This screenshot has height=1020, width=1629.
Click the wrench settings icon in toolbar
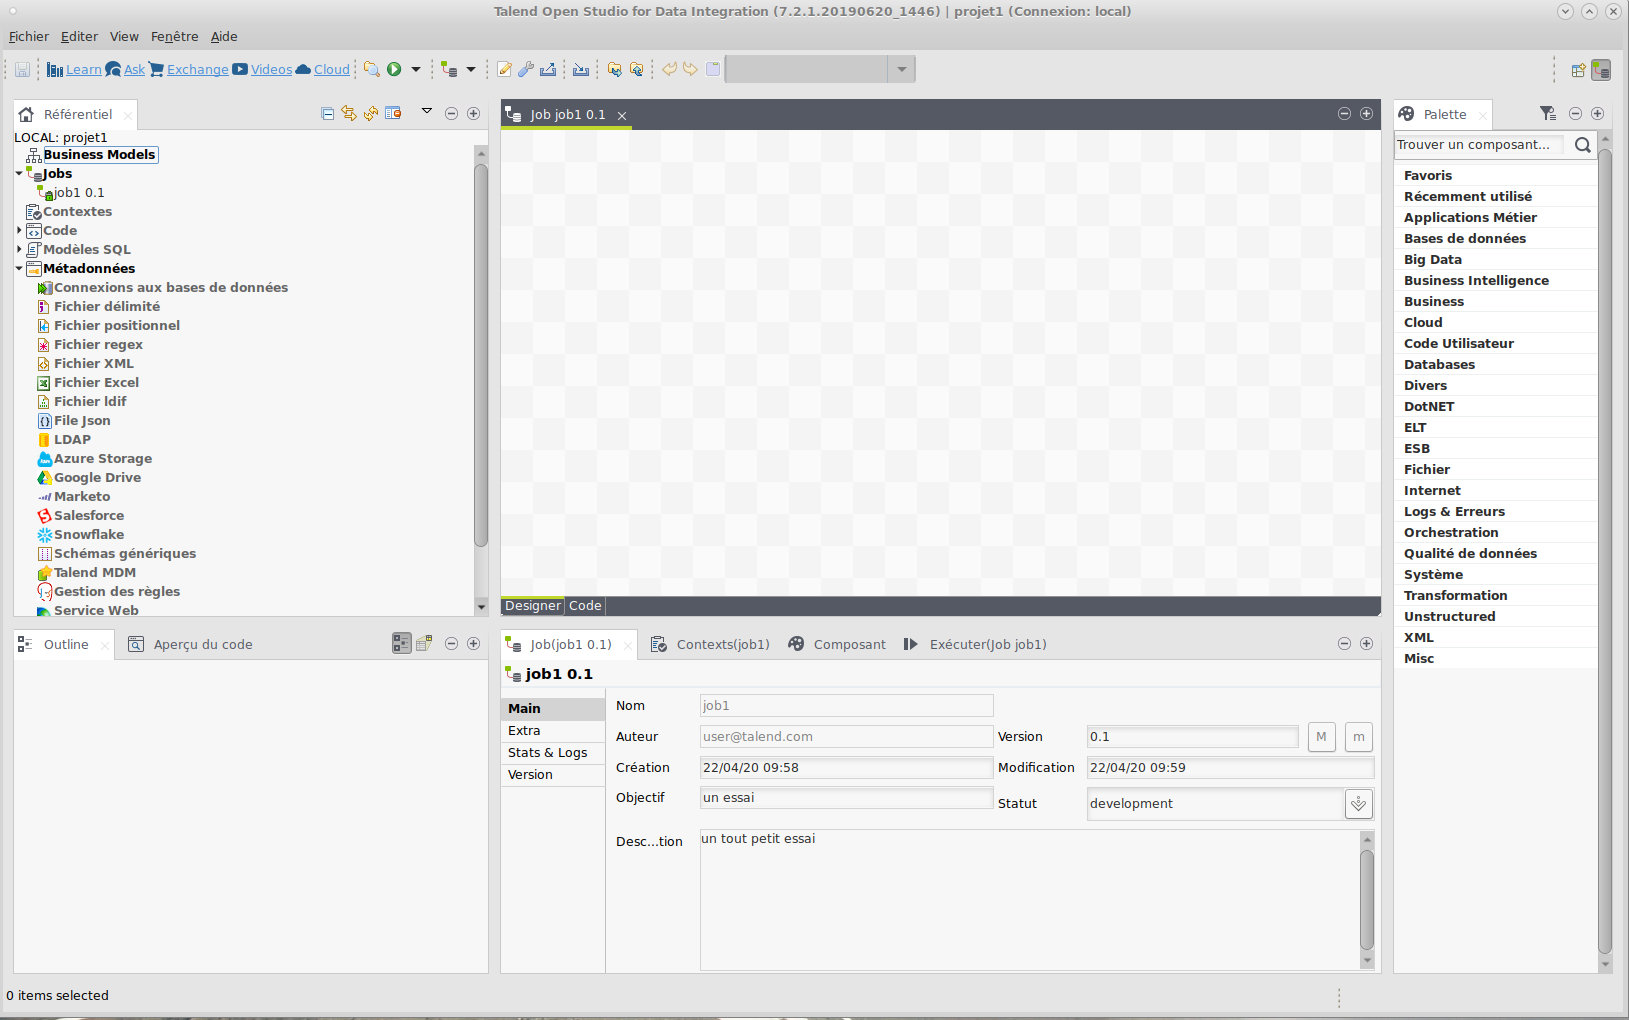[526, 70]
